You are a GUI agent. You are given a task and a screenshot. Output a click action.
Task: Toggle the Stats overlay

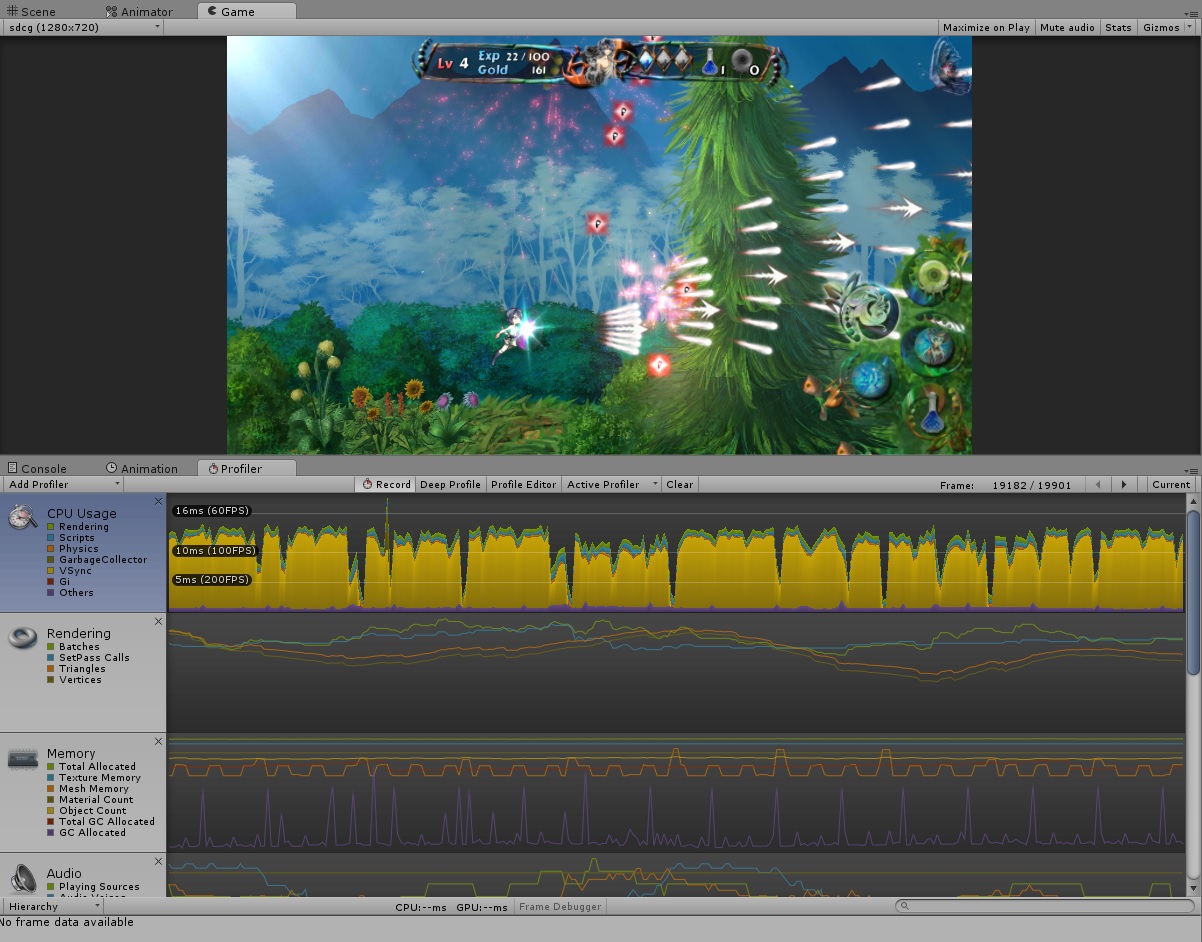(1118, 28)
